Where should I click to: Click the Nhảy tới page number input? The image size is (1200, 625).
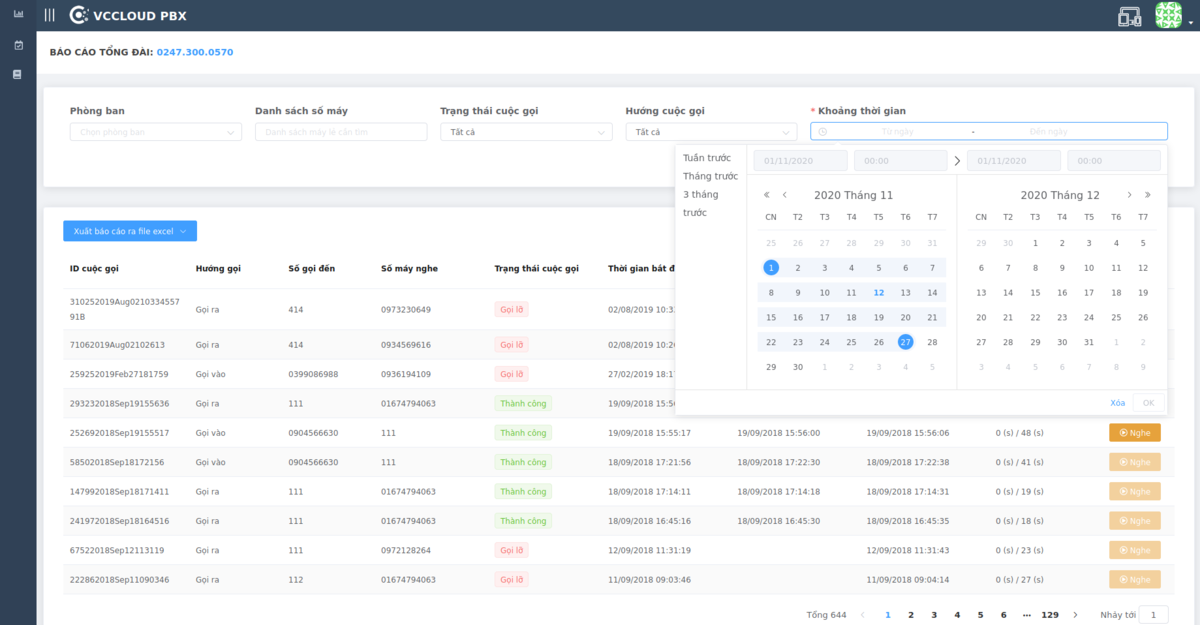1154,615
